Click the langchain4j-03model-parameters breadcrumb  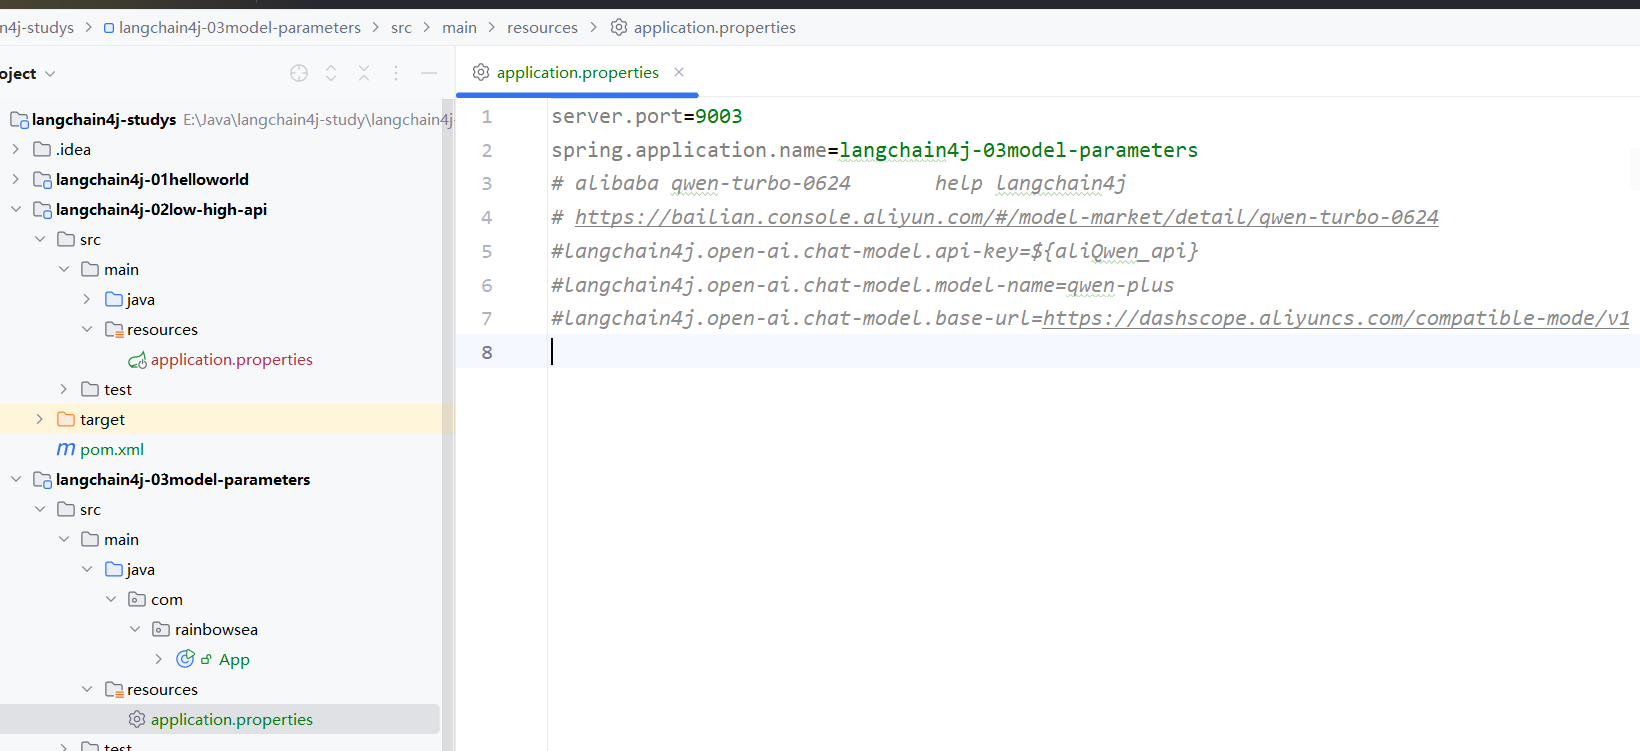point(240,27)
